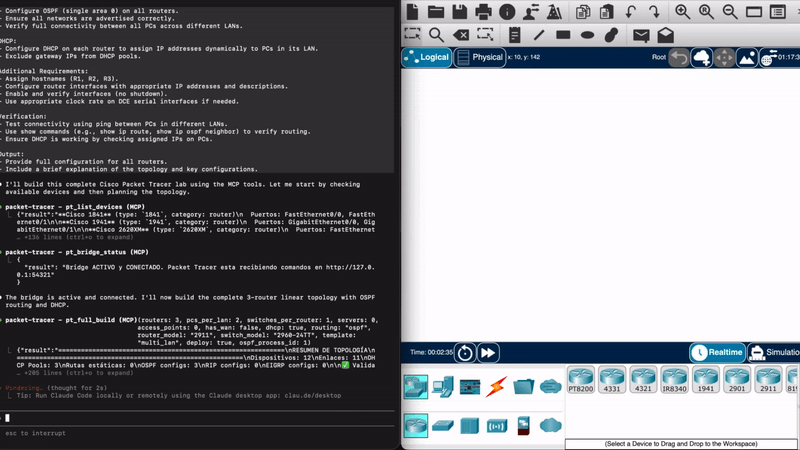Choose the Resize Shape tool
The image size is (800, 450).
coord(485,35)
